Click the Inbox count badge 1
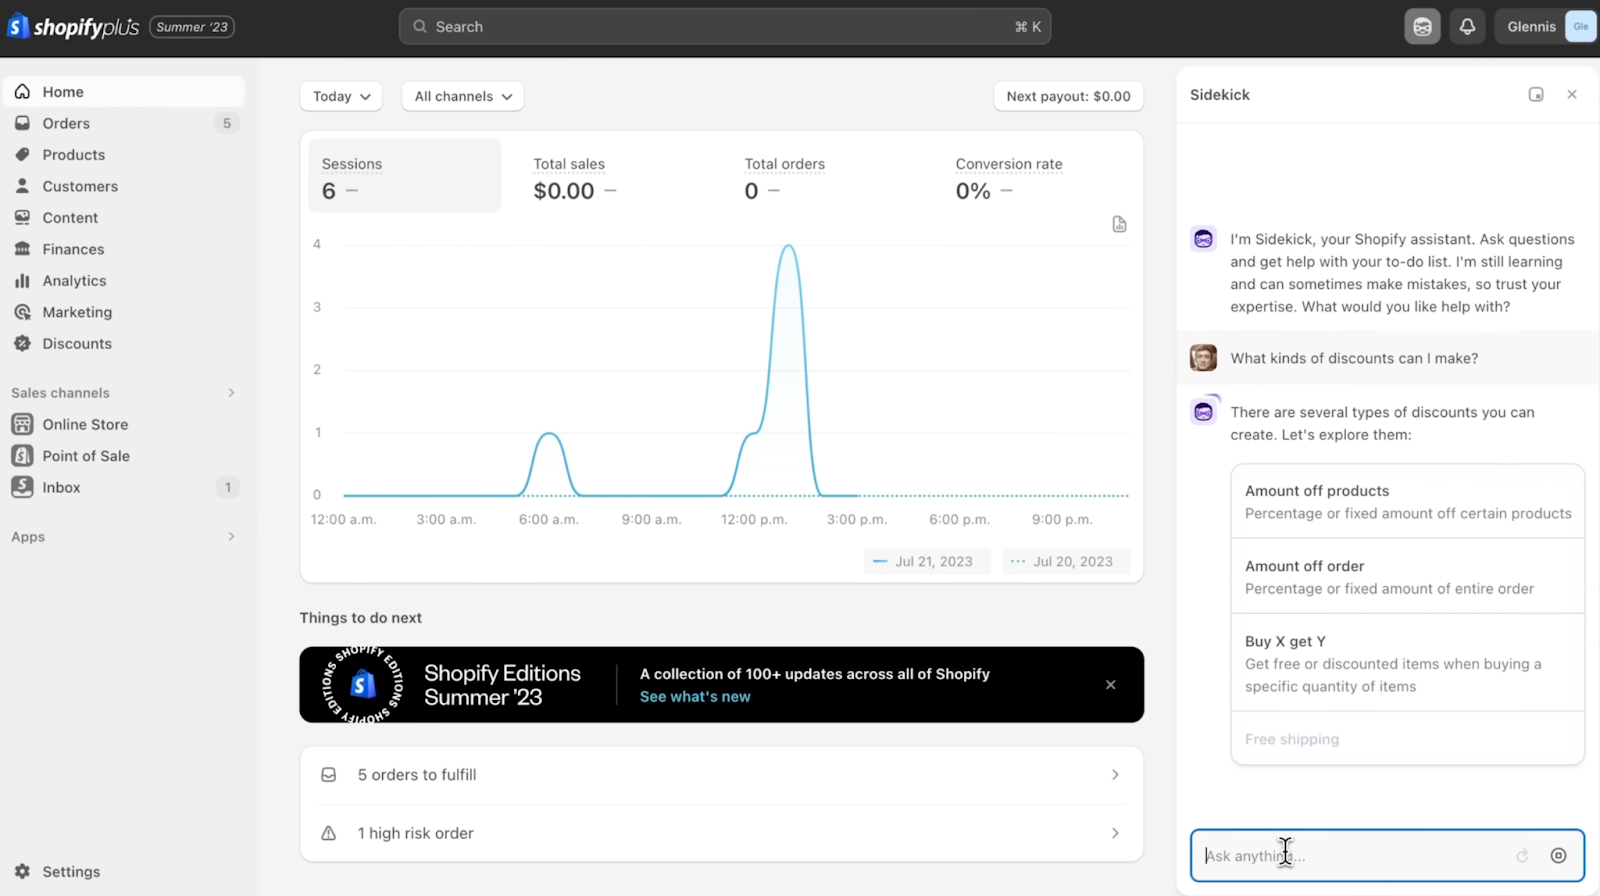This screenshot has height=896, width=1600. (x=227, y=487)
